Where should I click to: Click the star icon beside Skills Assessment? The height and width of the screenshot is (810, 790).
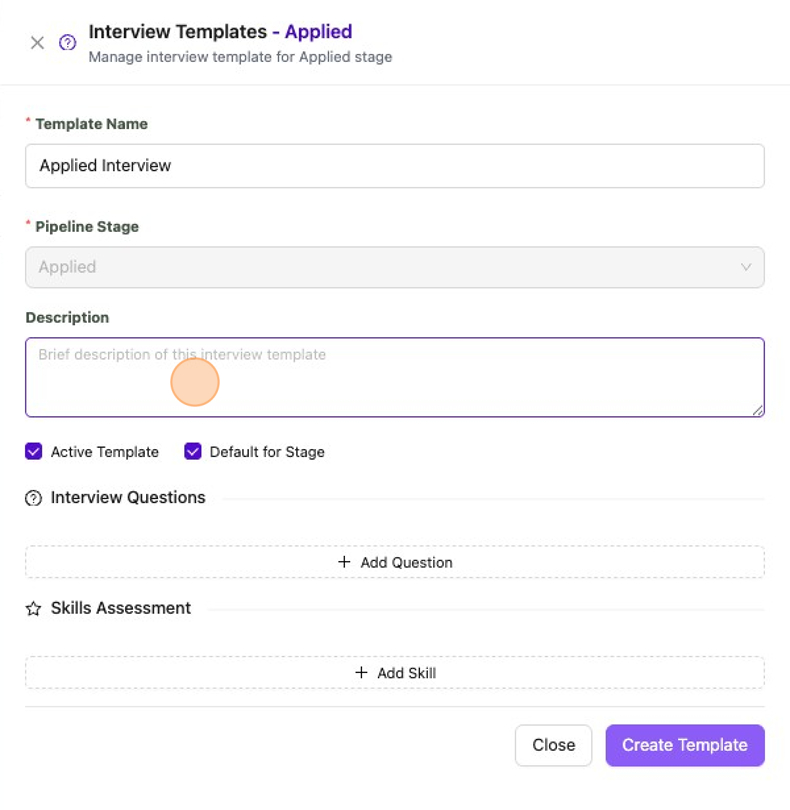[x=33, y=608]
